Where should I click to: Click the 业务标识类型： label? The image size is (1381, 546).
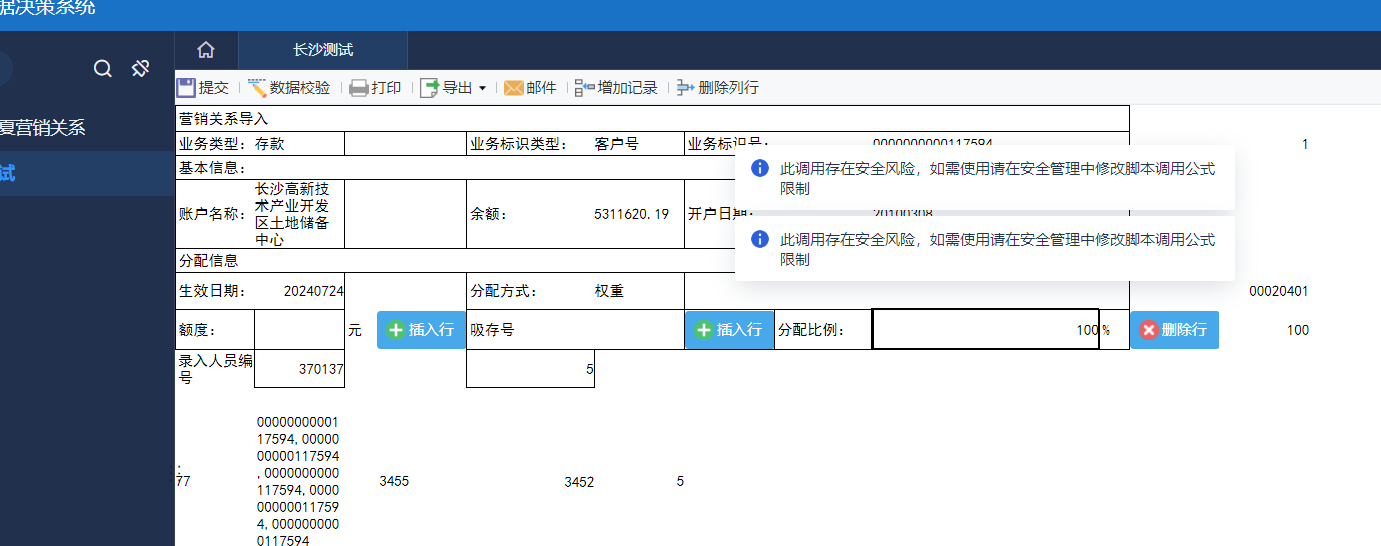[x=519, y=144]
